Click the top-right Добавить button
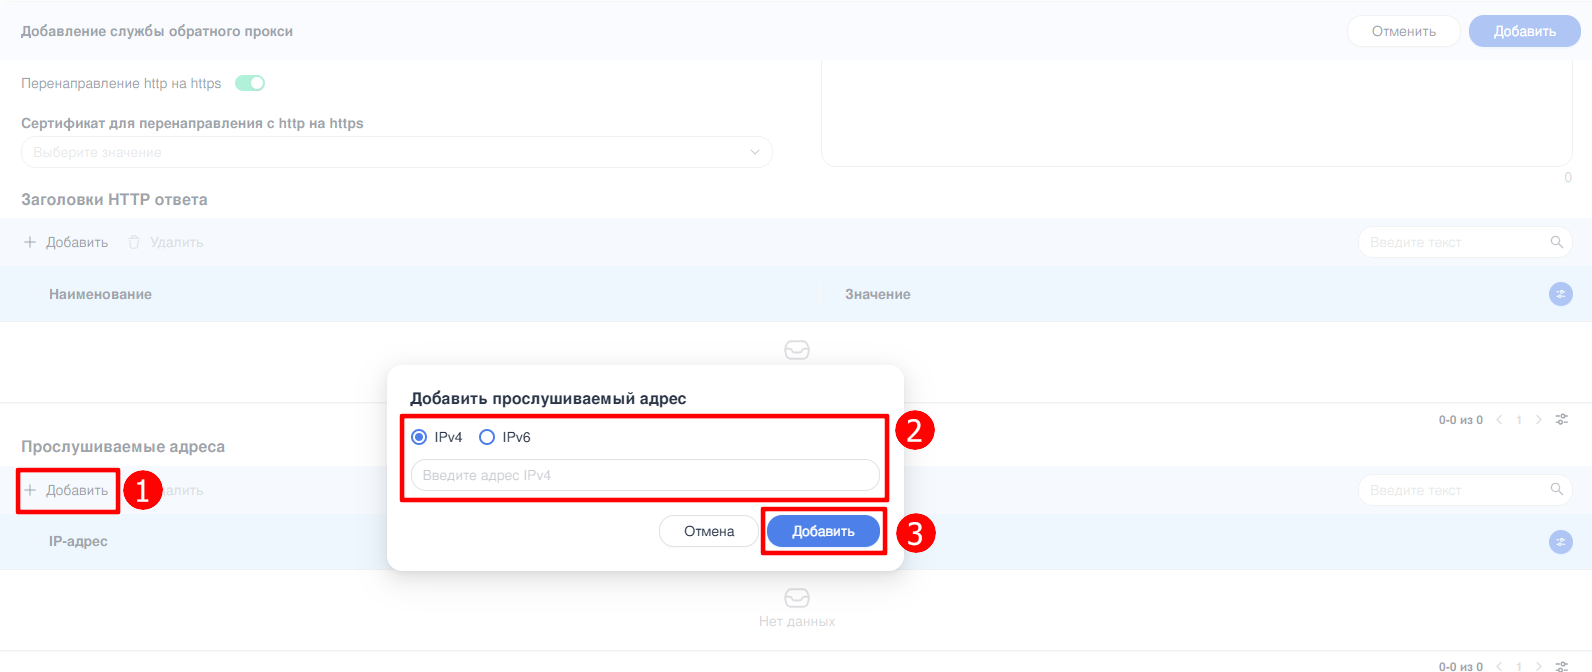The width and height of the screenshot is (1592, 672). coord(1524,31)
